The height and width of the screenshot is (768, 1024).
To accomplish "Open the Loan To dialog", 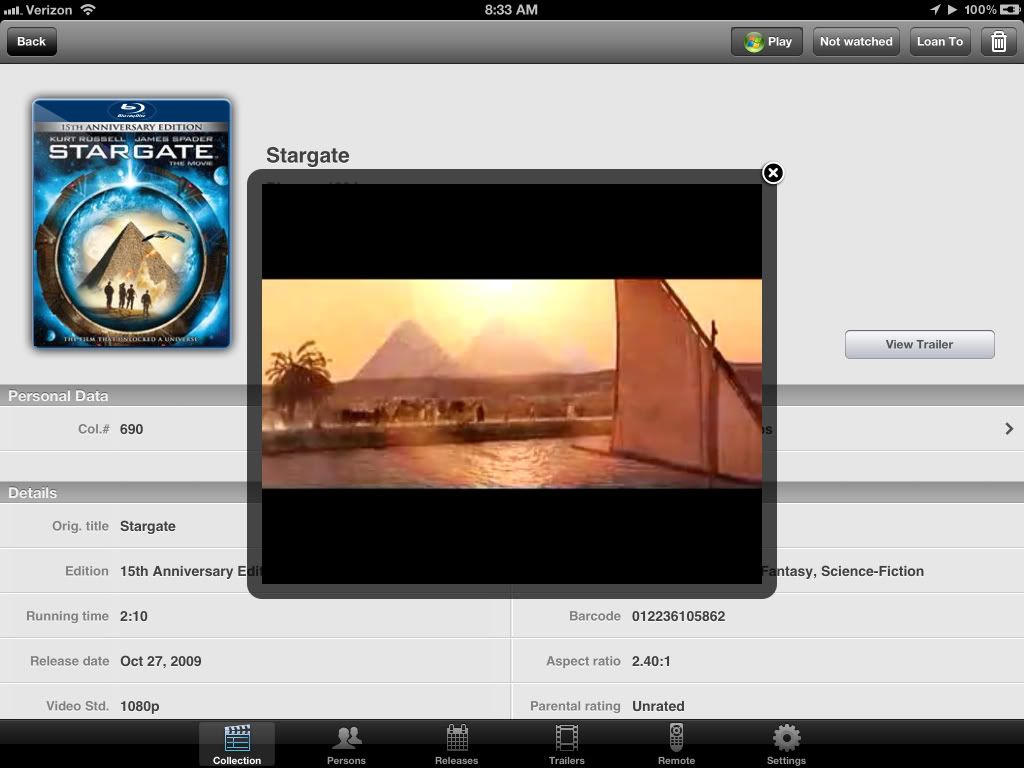I will 939,42.
